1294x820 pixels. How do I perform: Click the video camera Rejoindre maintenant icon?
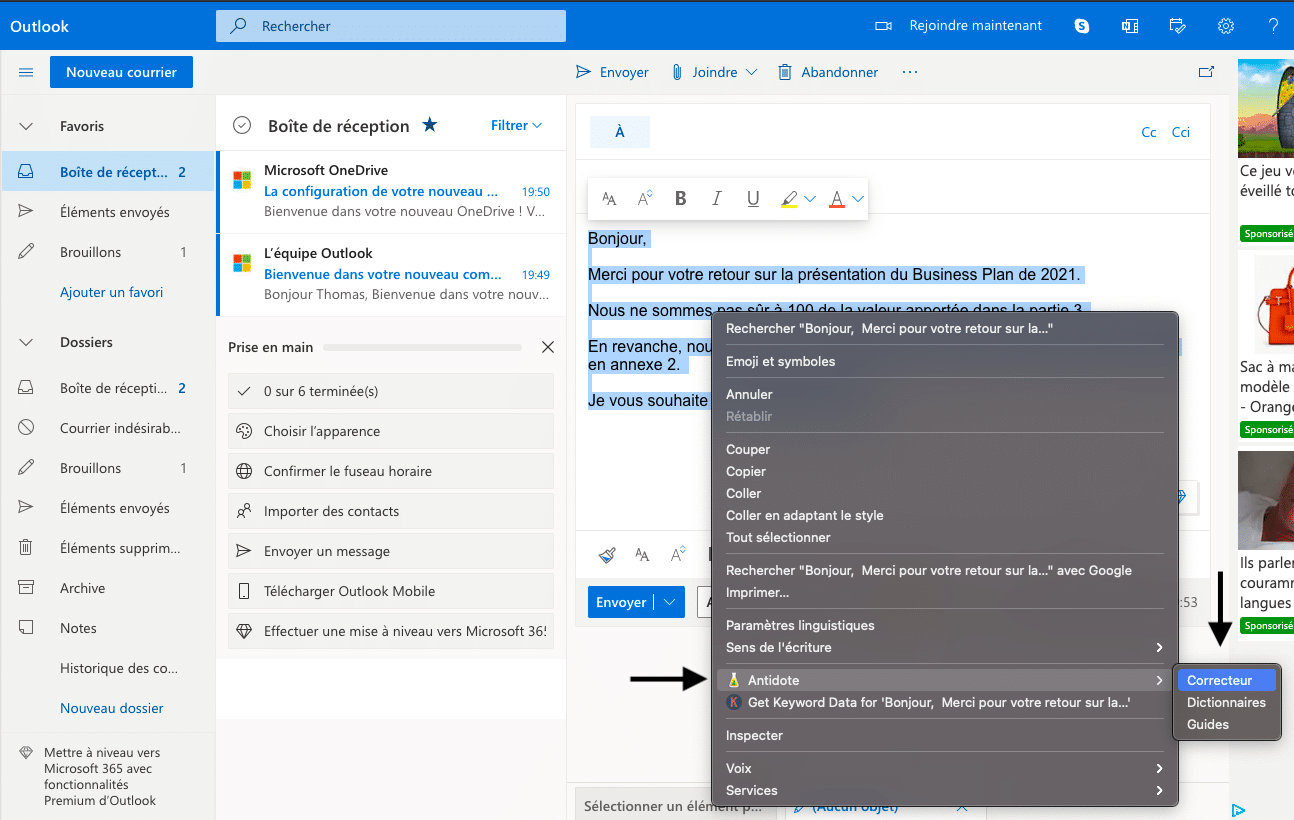[x=883, y=26]
